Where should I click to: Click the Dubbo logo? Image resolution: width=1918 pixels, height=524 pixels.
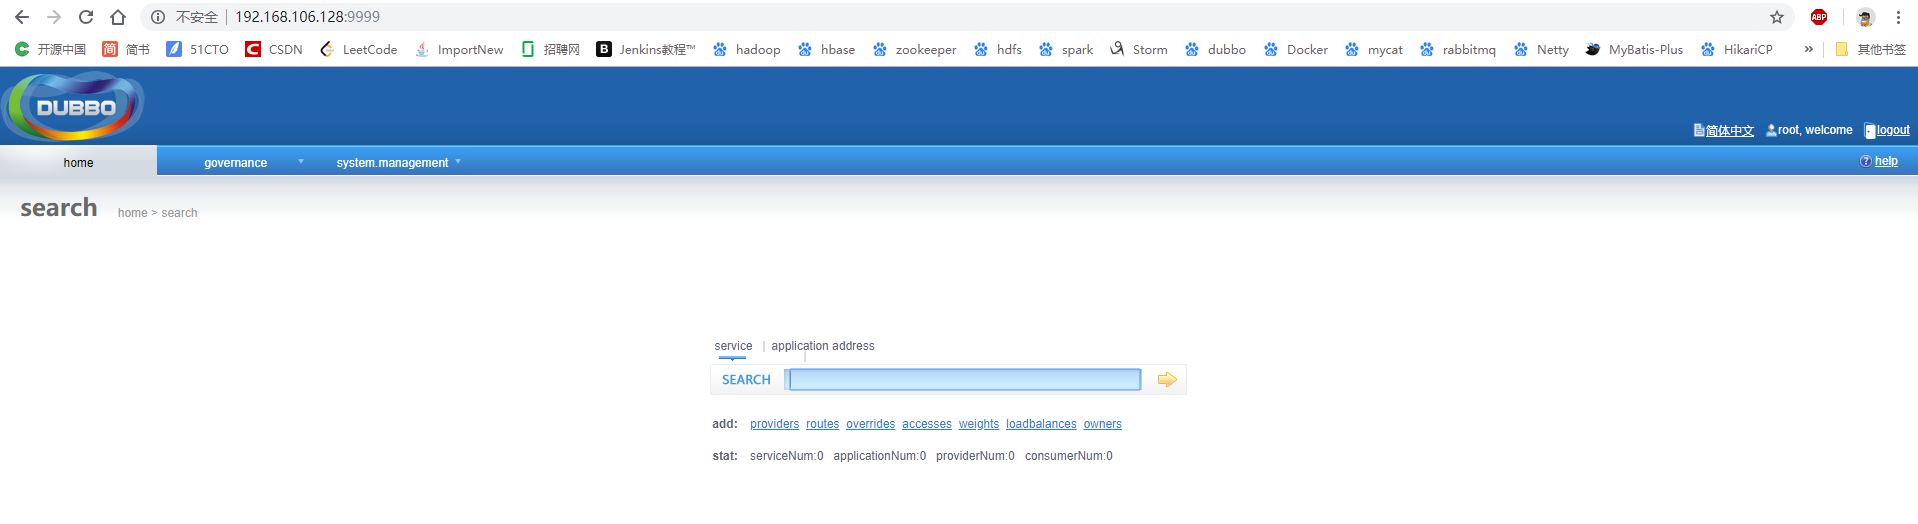coord(74,106)
